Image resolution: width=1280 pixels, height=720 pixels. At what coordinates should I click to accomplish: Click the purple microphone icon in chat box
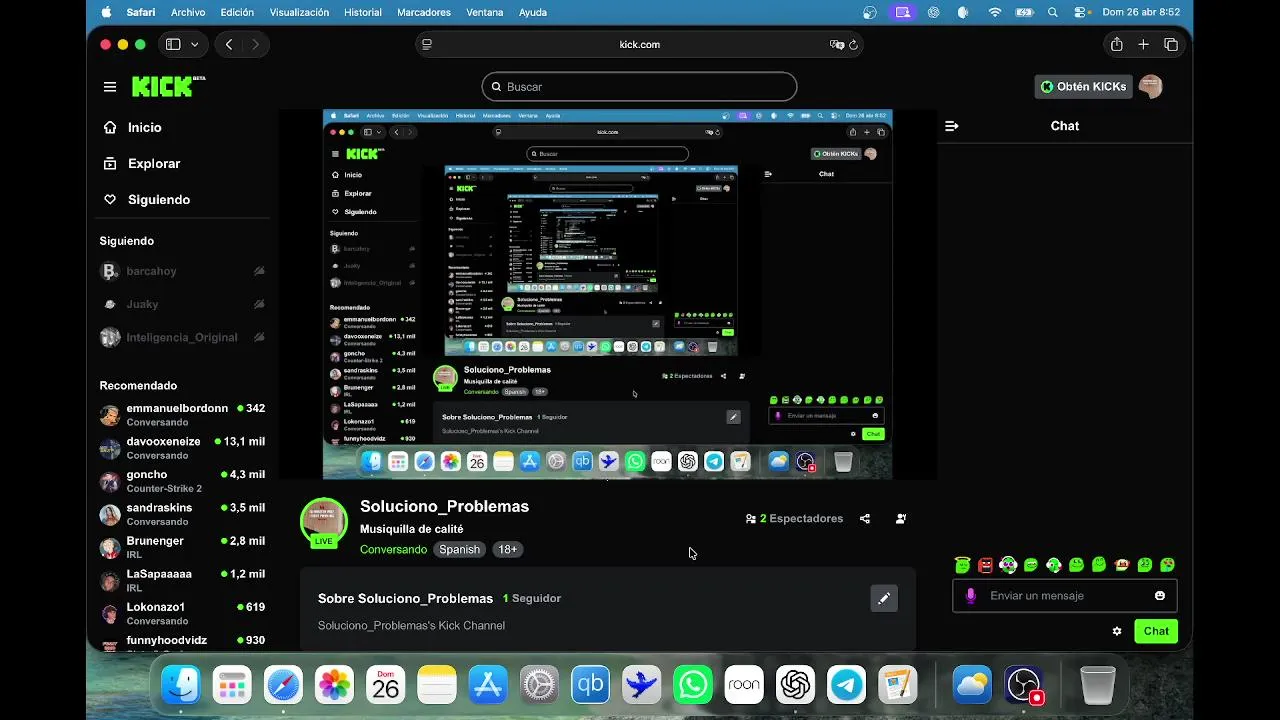970,596
